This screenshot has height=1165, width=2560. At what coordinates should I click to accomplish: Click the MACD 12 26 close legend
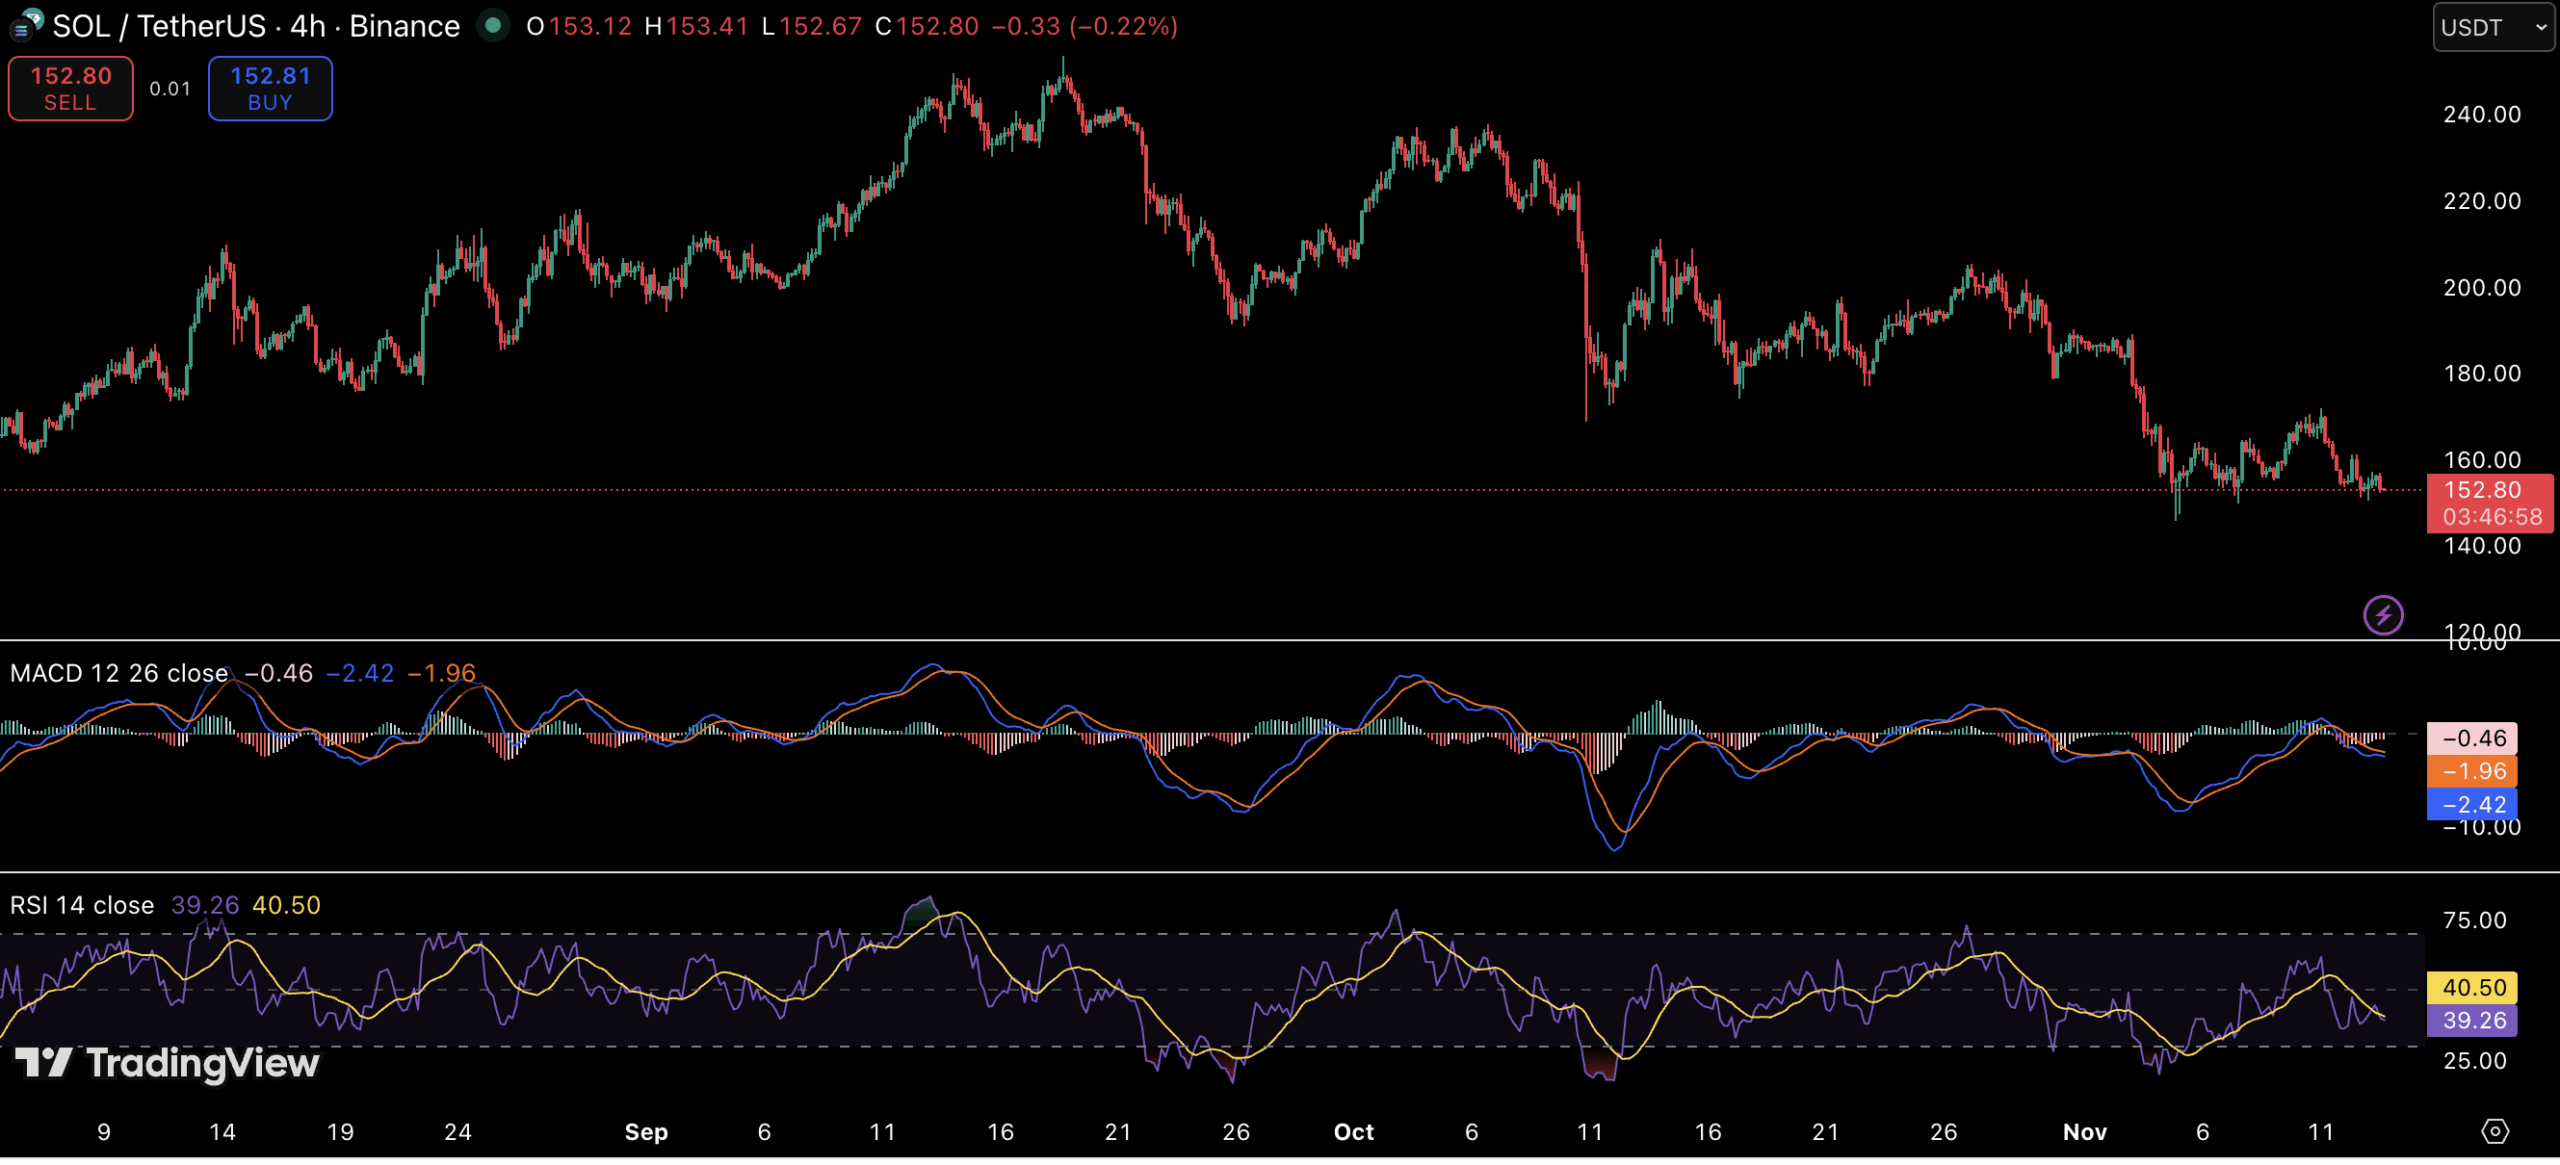[118, 674]
